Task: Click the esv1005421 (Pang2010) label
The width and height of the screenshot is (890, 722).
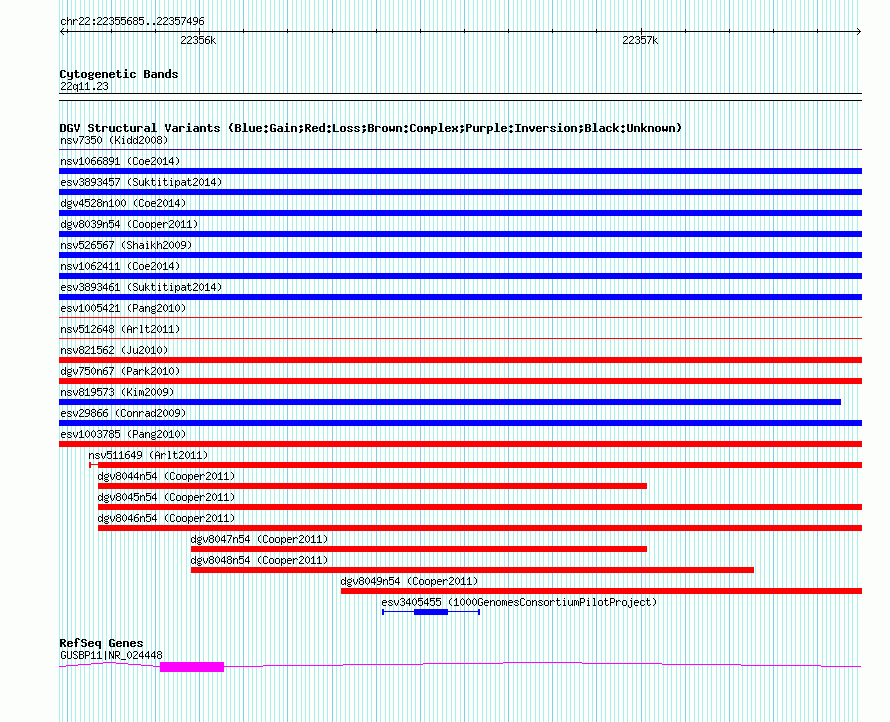Action: pos(123,308)
